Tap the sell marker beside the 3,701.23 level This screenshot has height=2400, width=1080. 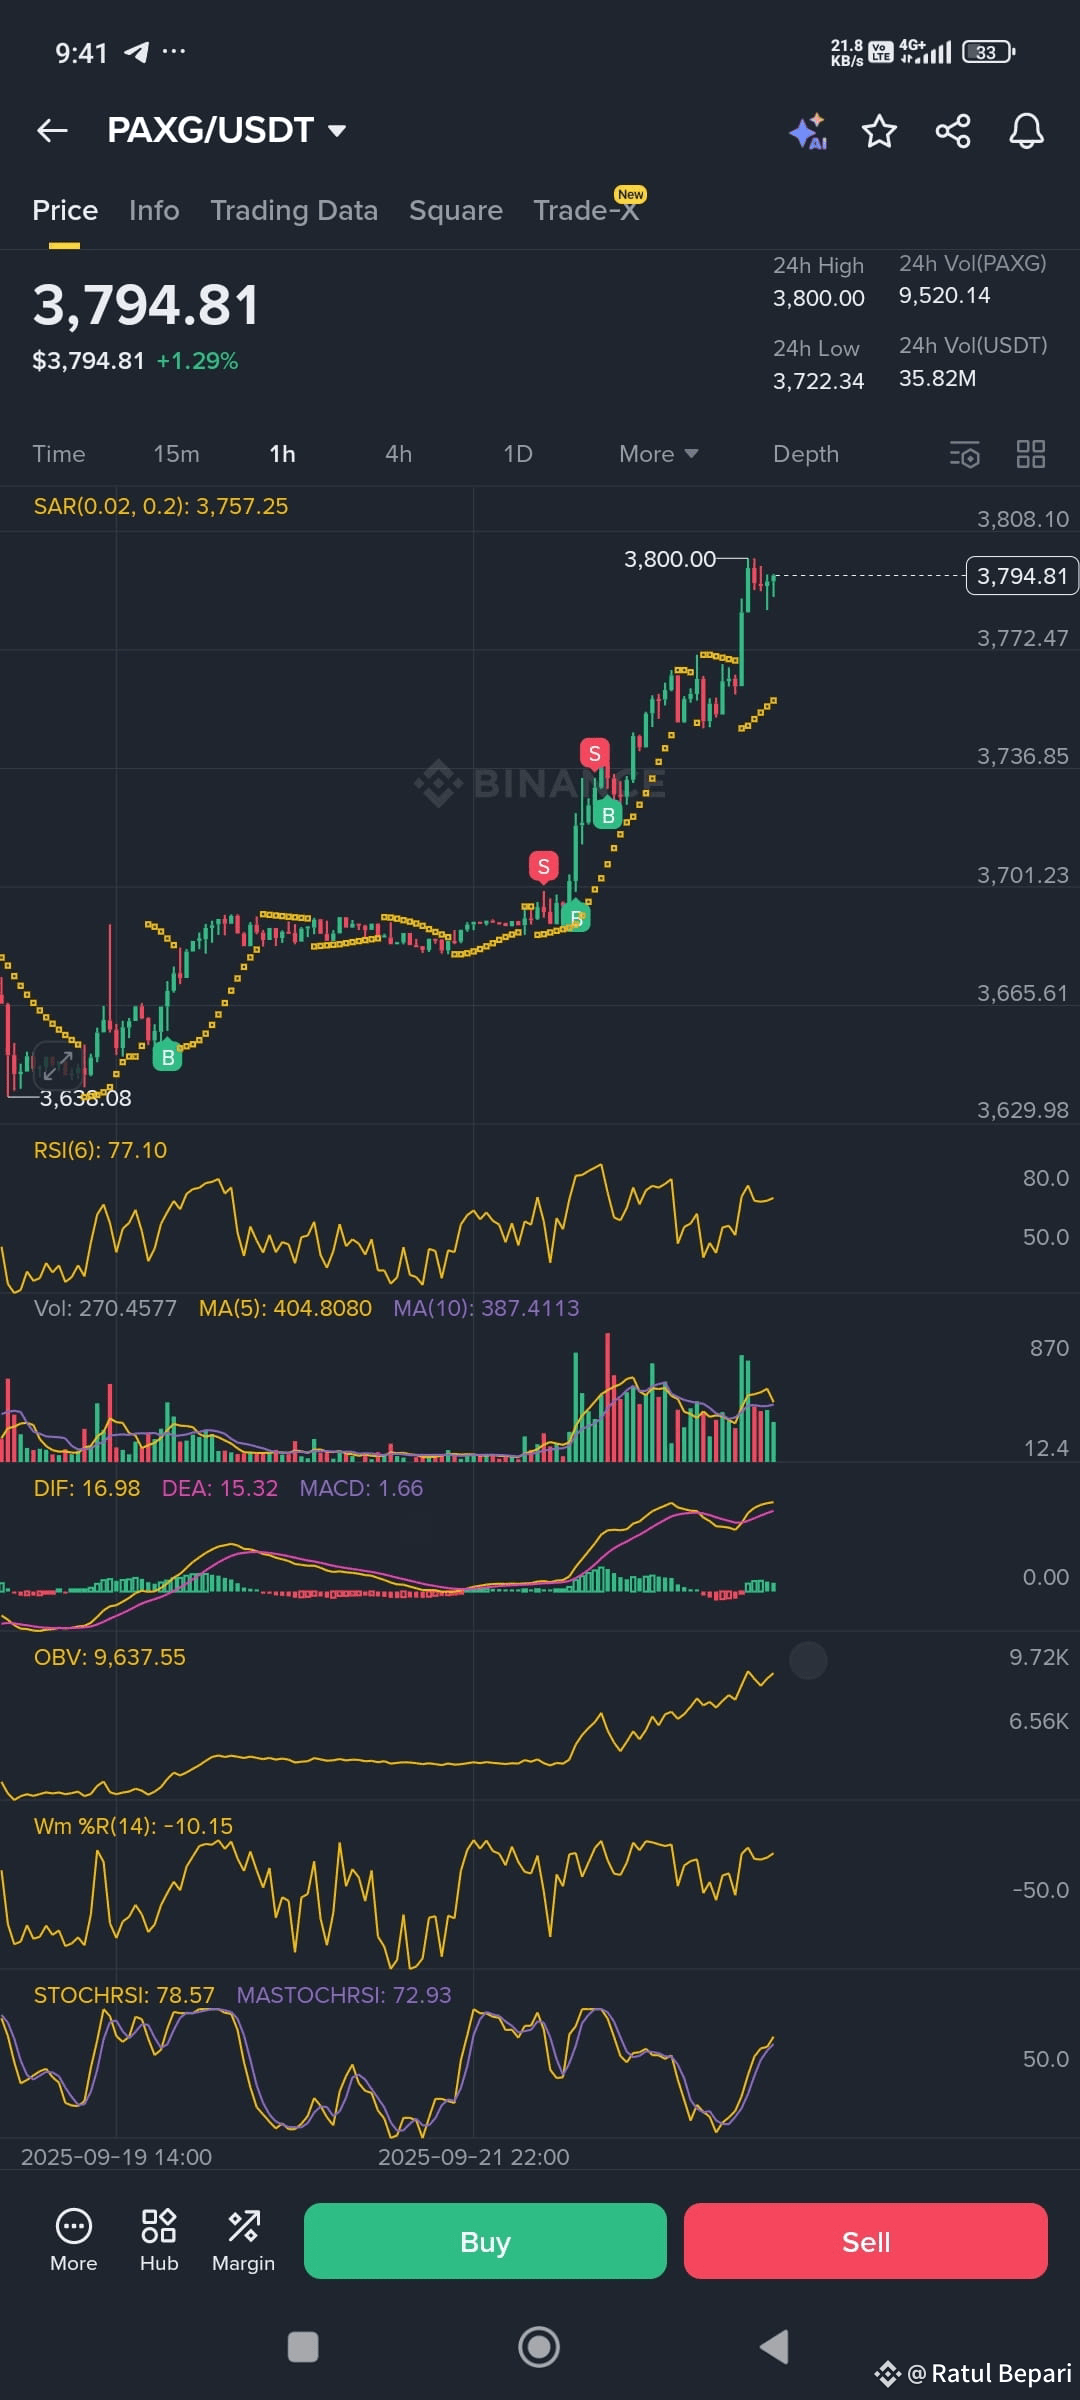point(543,866)
